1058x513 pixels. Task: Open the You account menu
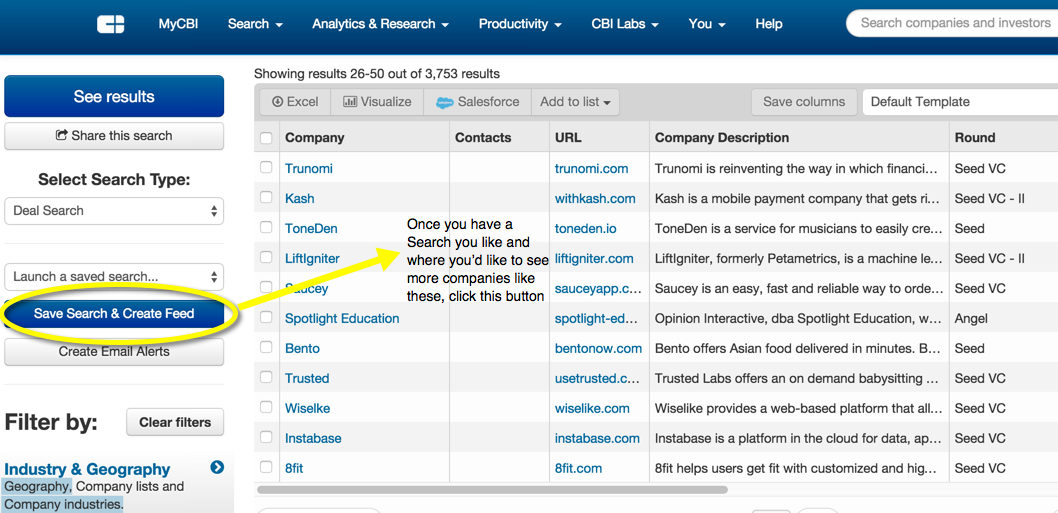(x=707, y=24)
